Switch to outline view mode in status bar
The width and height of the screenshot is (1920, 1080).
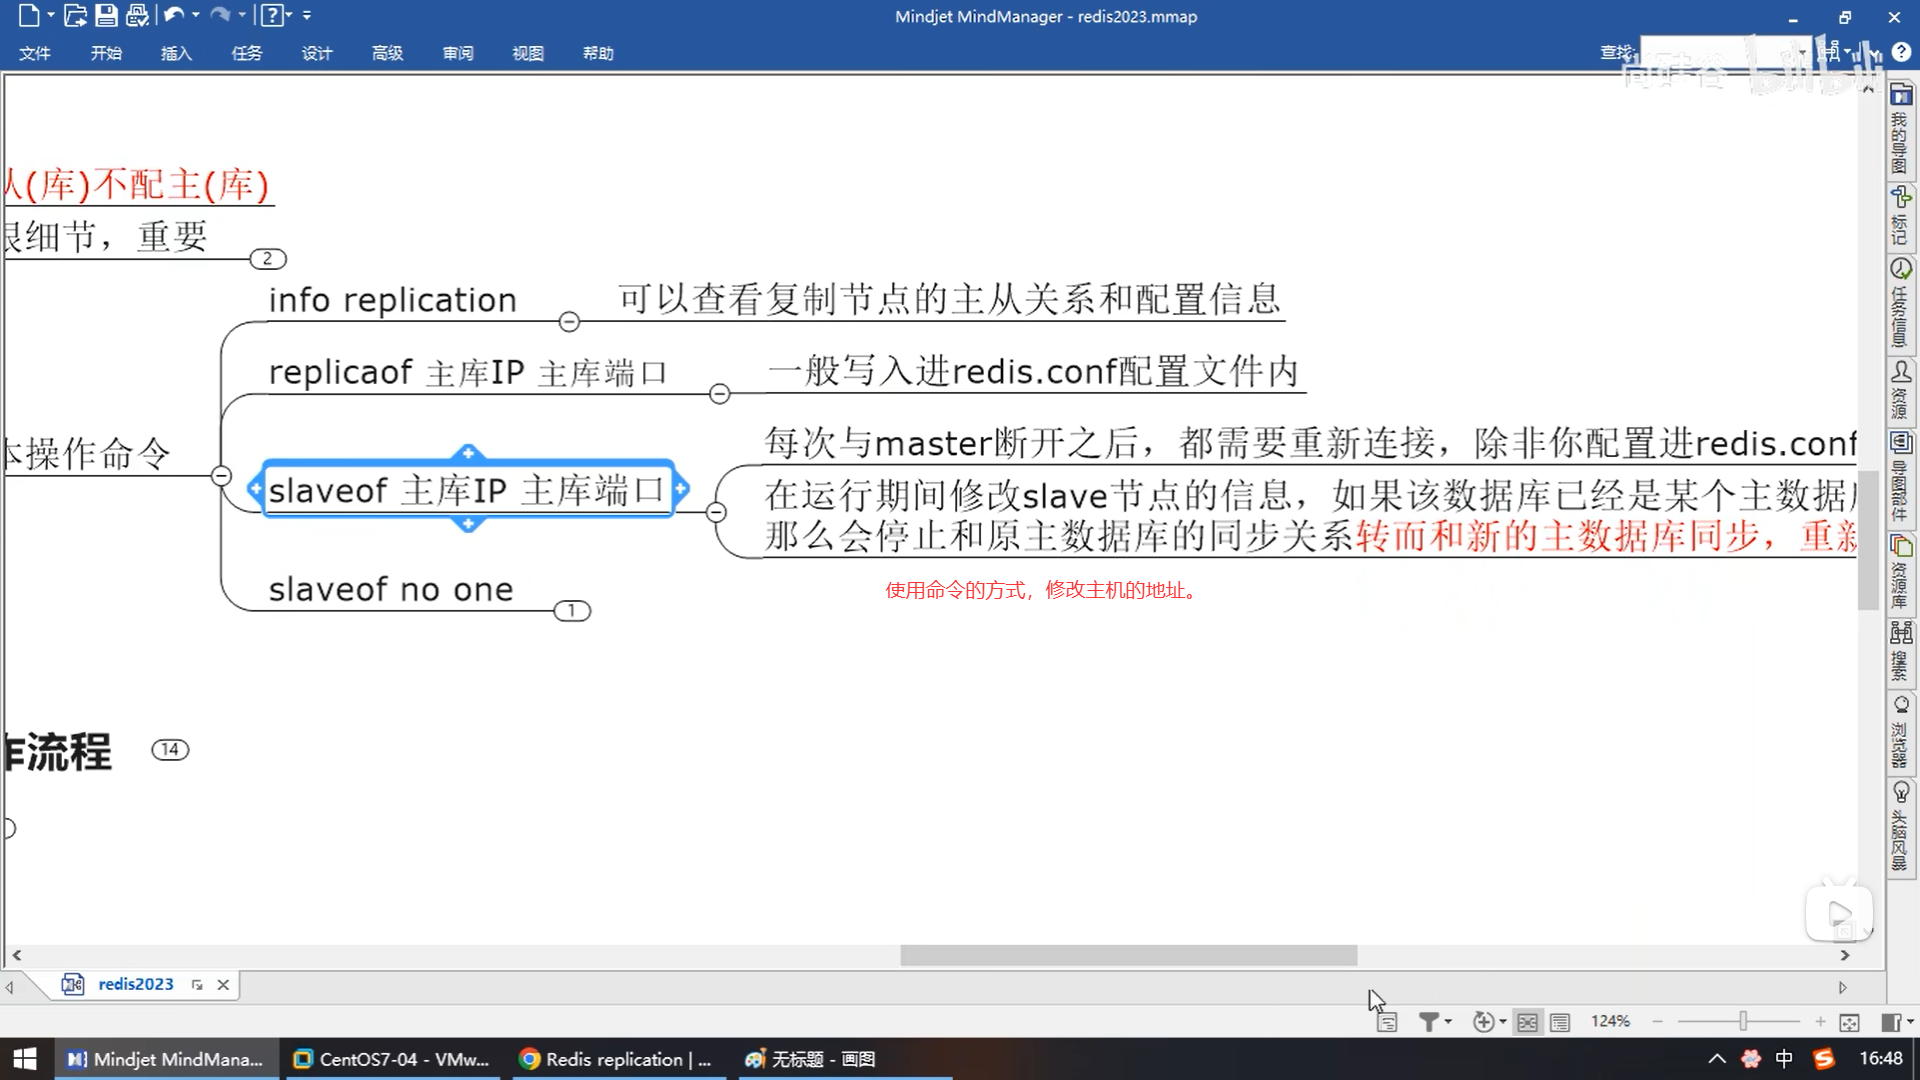click(x=1560, y=1021)
